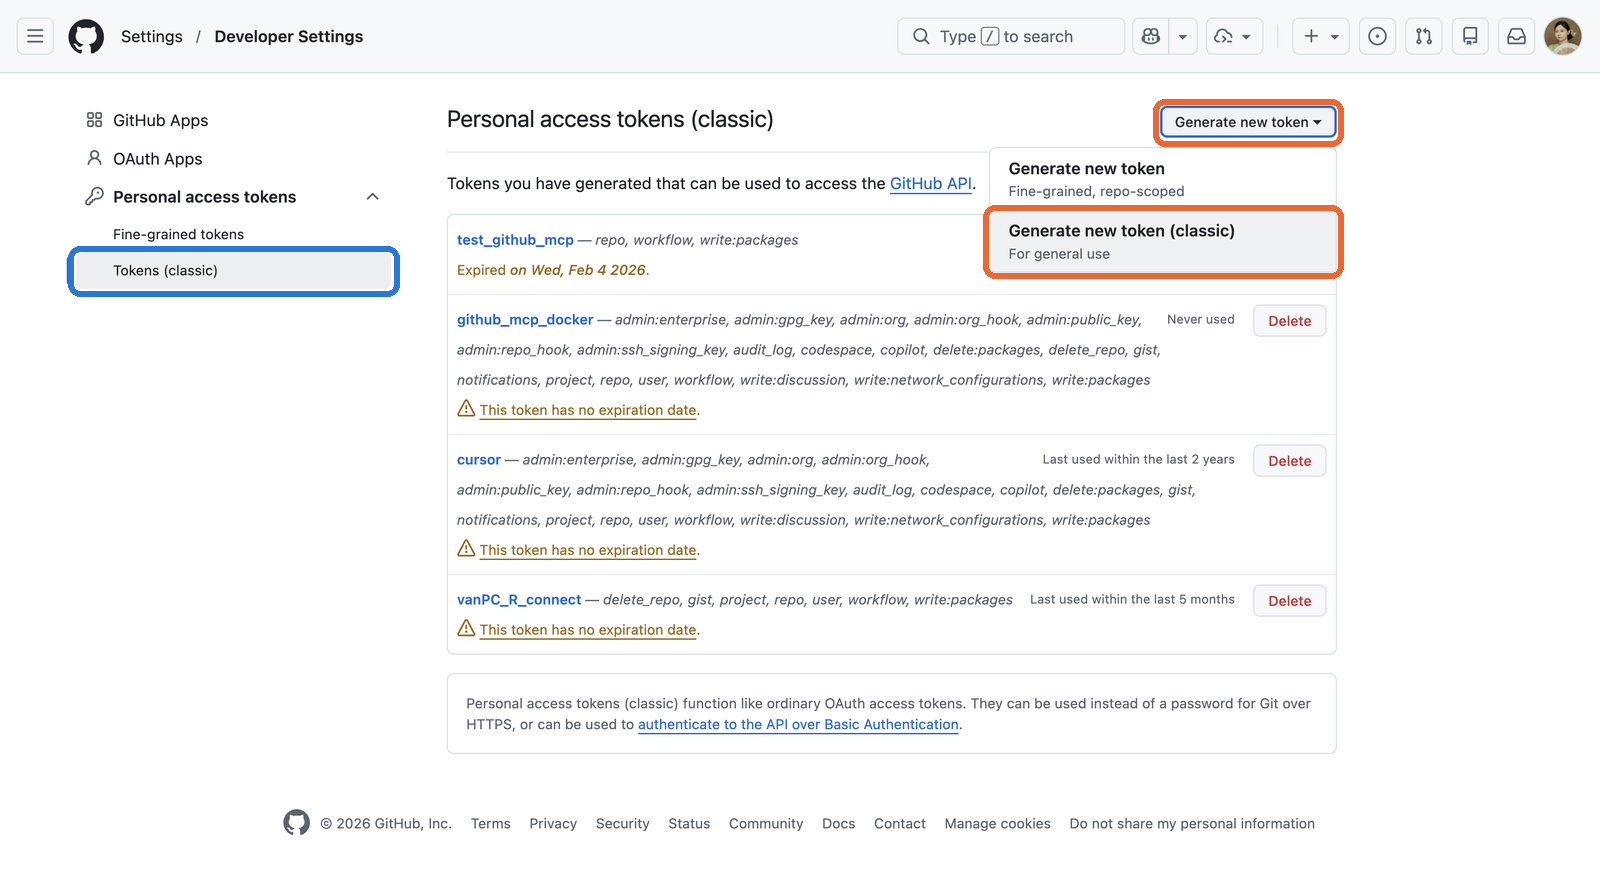
Task: Follow the GitHub API link
Action: pos(930,184)
